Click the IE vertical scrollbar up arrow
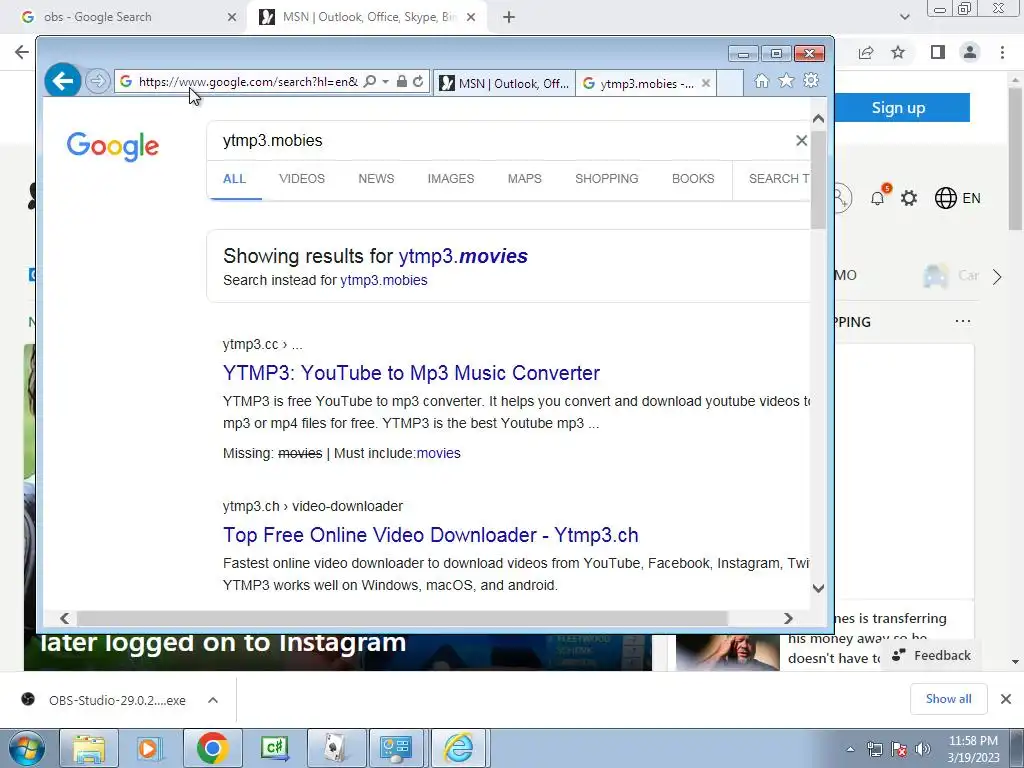Viewport: 1024px width, 768px height. (818, 119)
